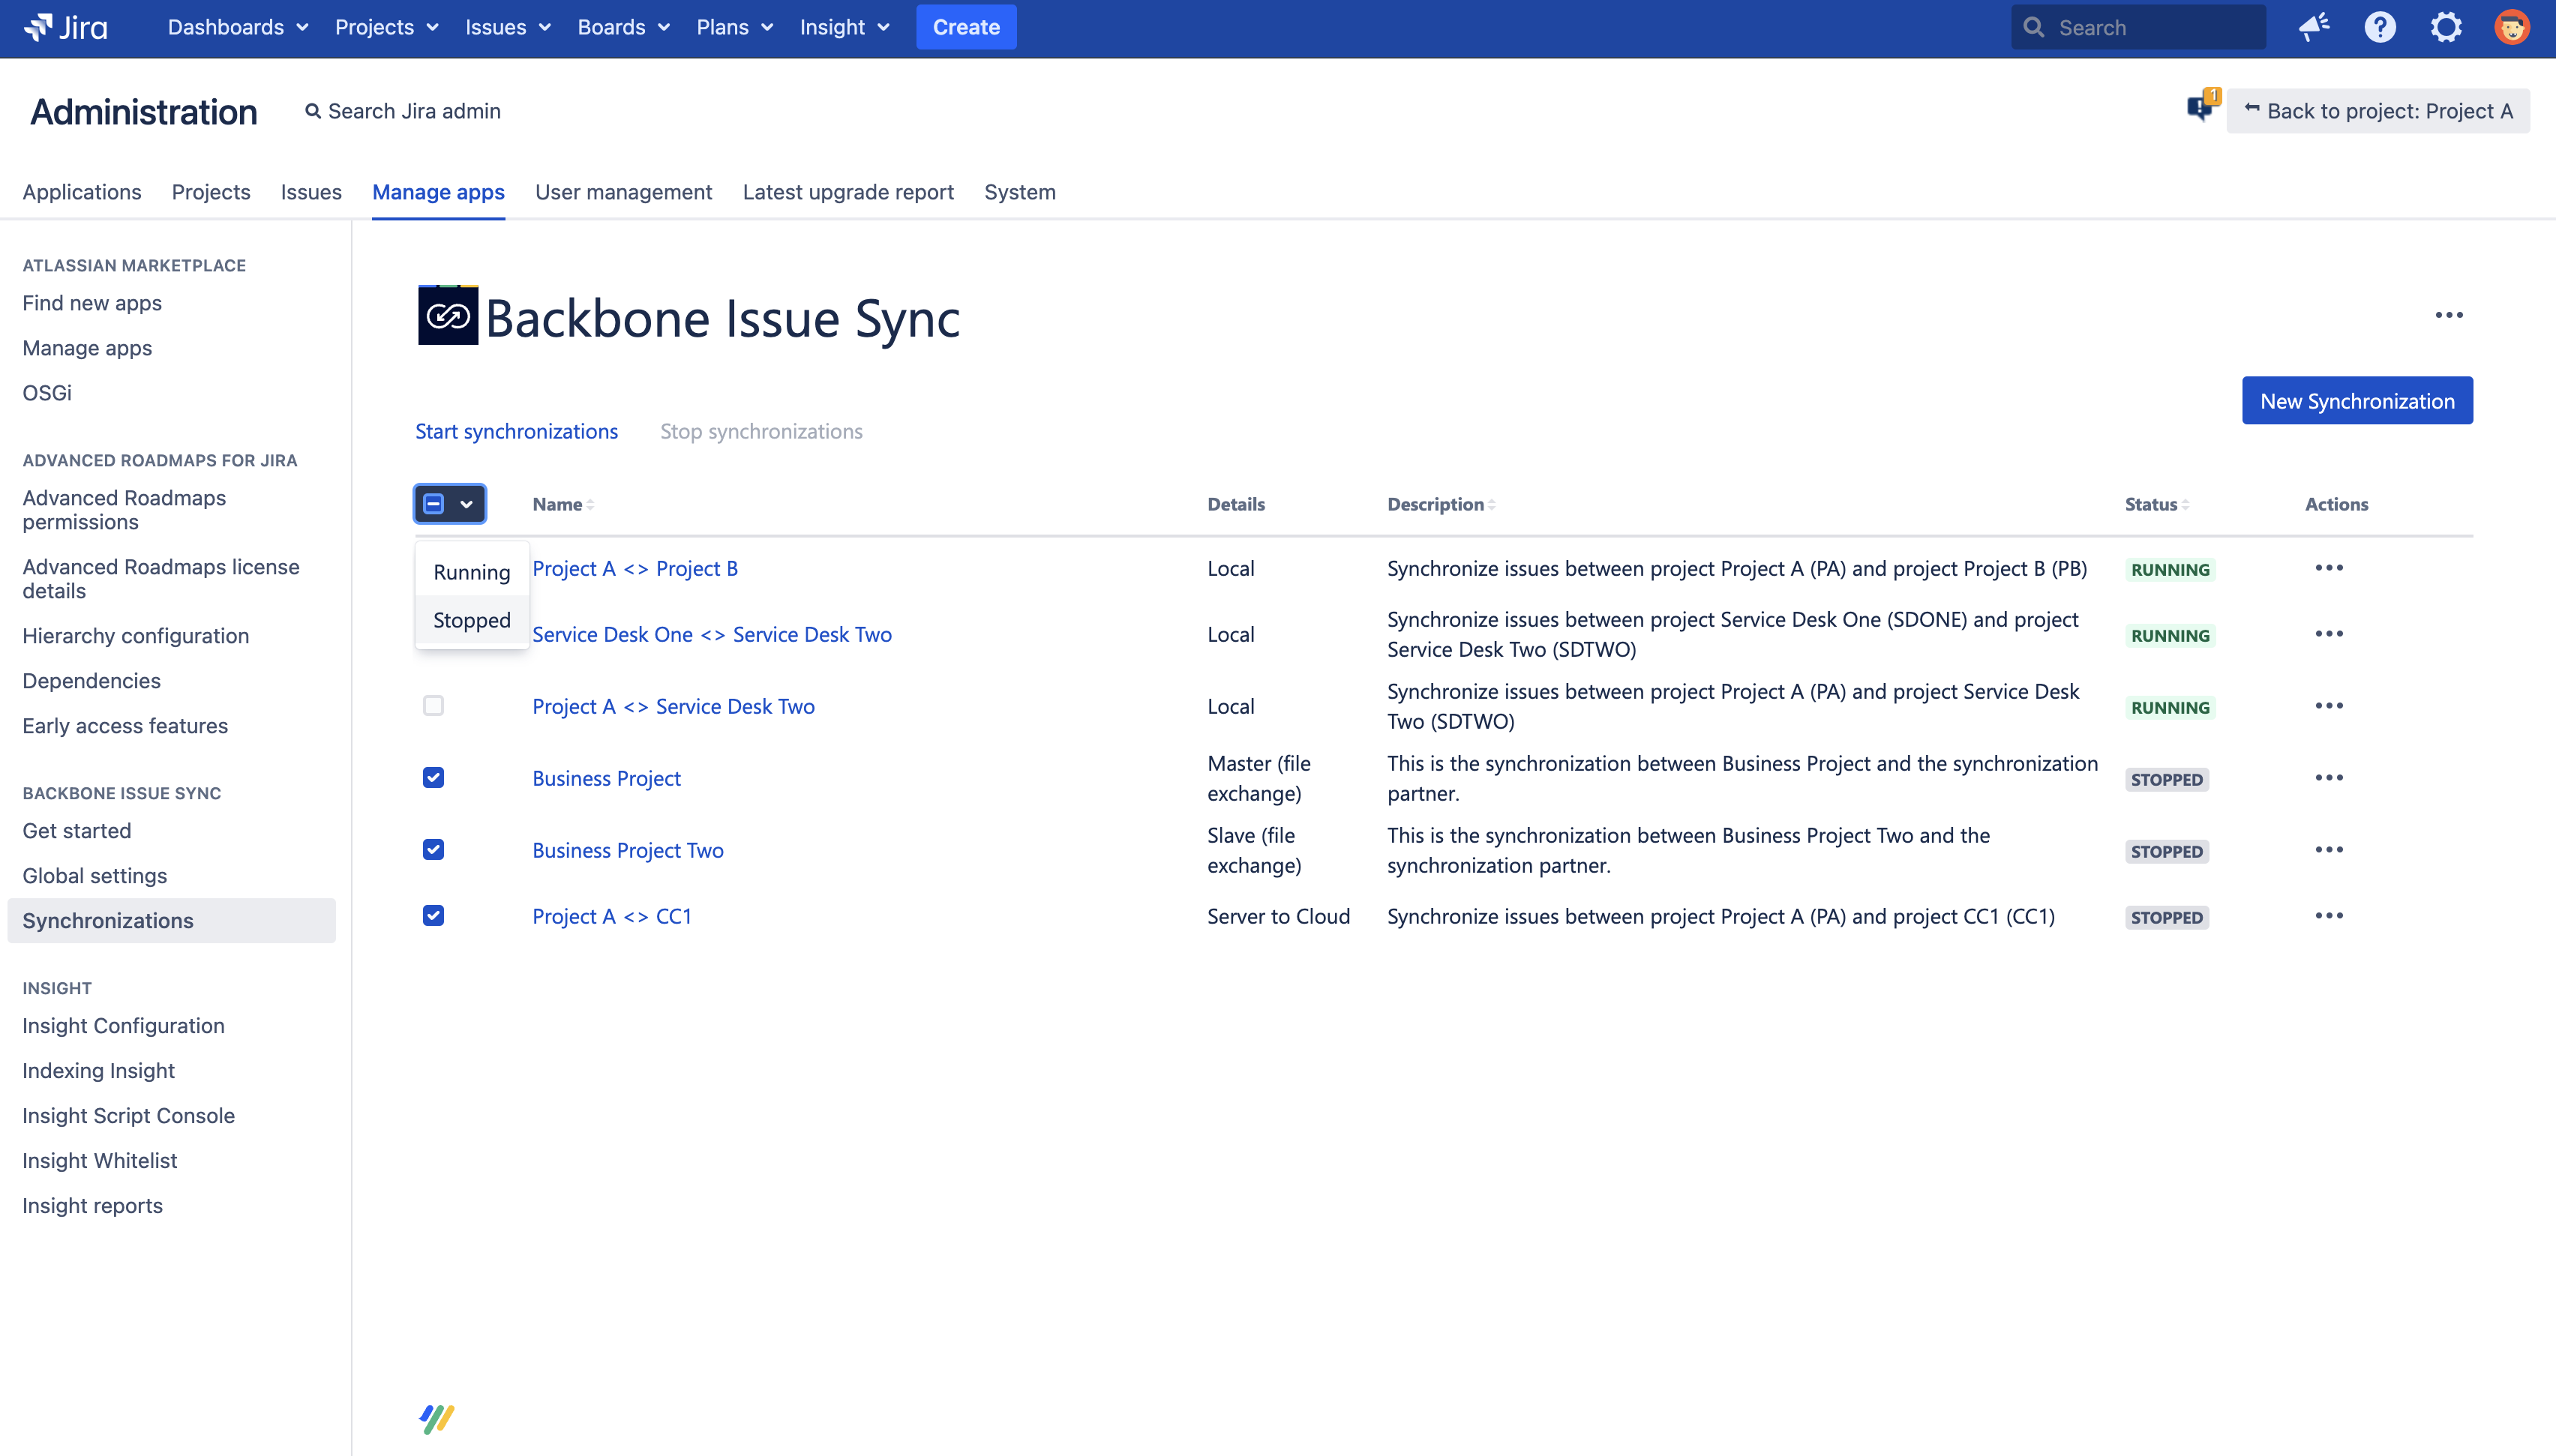The image size is (2556, 1456).
Task: Click the Jira logo
Action: 66,27
